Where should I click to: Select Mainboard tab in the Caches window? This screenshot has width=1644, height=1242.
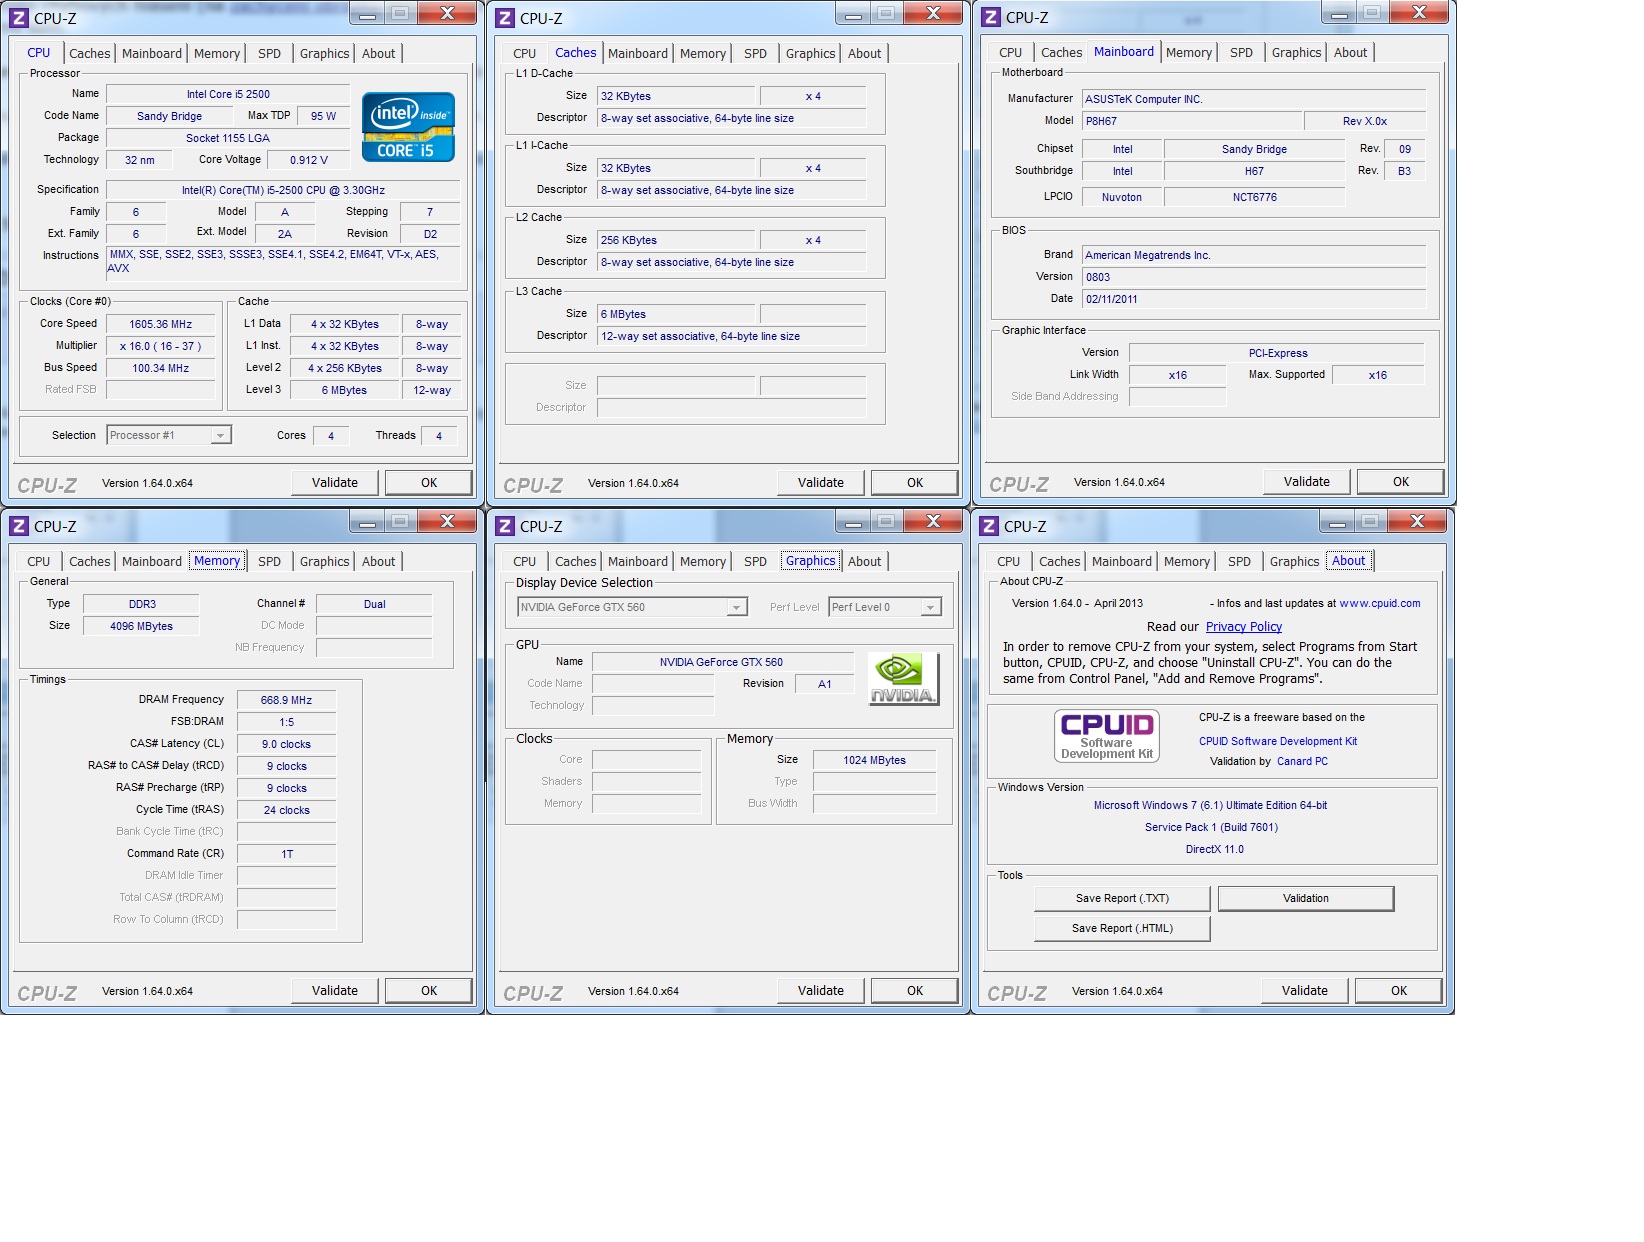(x=638, y=54)
